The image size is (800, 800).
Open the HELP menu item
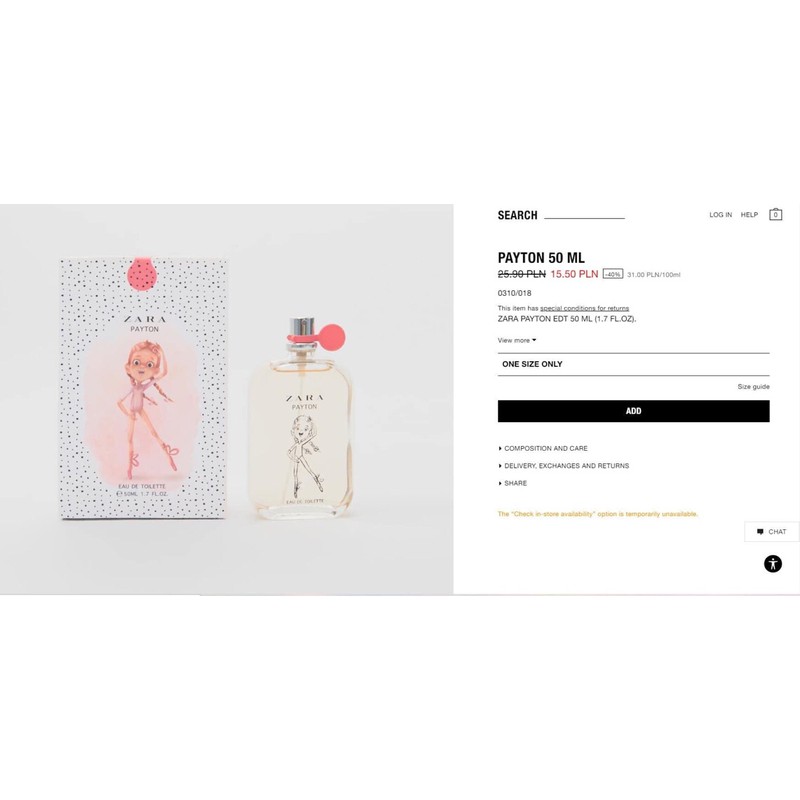point(749,215)
